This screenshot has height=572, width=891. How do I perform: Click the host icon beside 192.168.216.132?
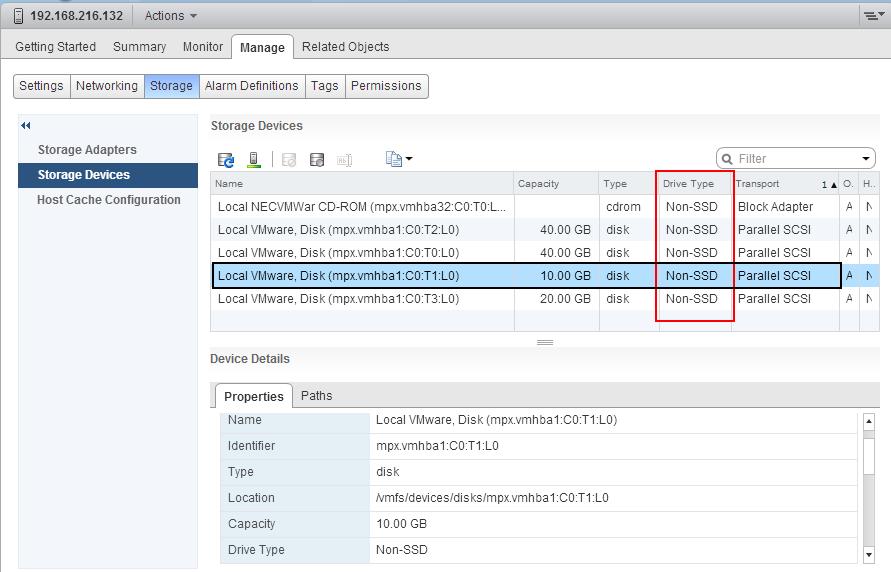click(x=18, y=16)
